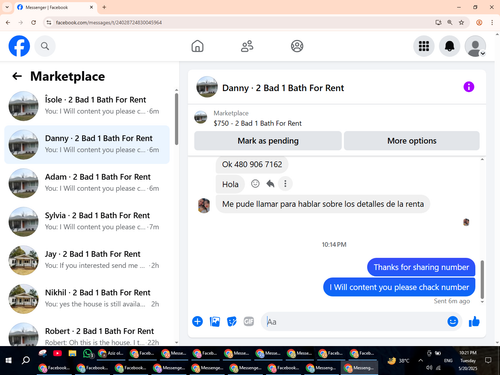The image size is (500, 375).
Task: Open WhatsApp from the taskbar
Action: [x=87, y=353]
